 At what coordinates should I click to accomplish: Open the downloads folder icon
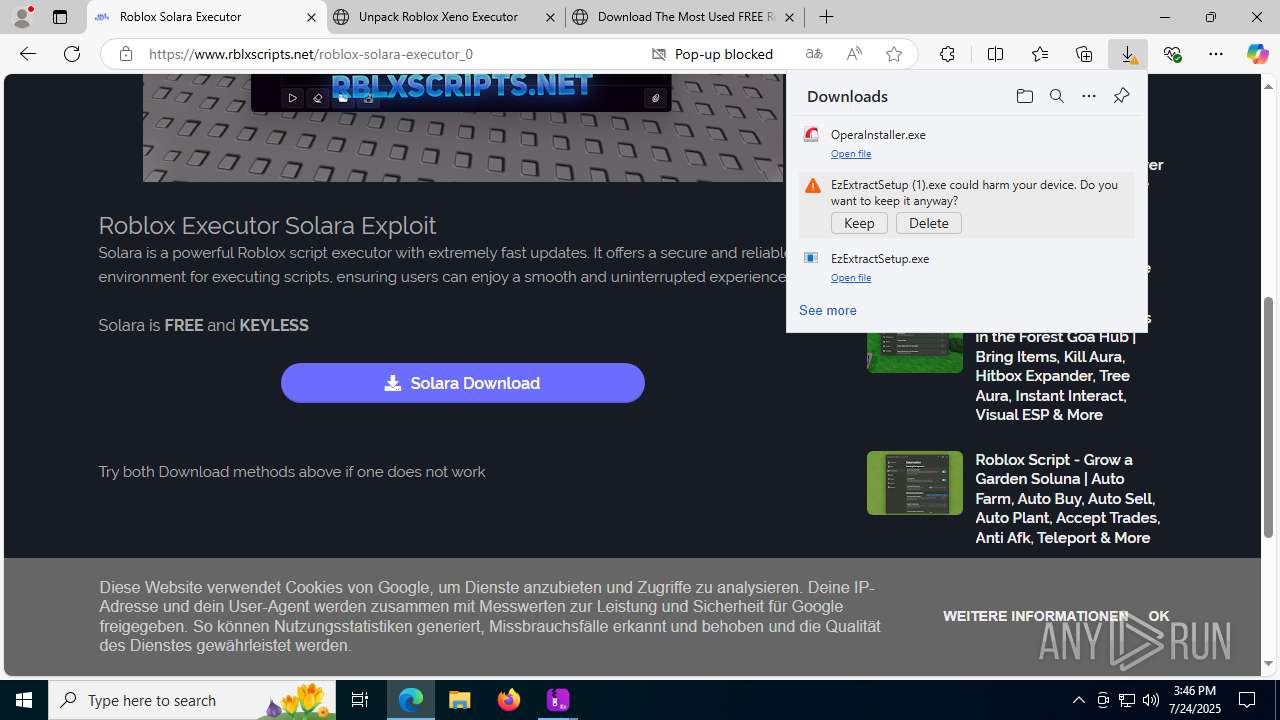point(1024,96)
